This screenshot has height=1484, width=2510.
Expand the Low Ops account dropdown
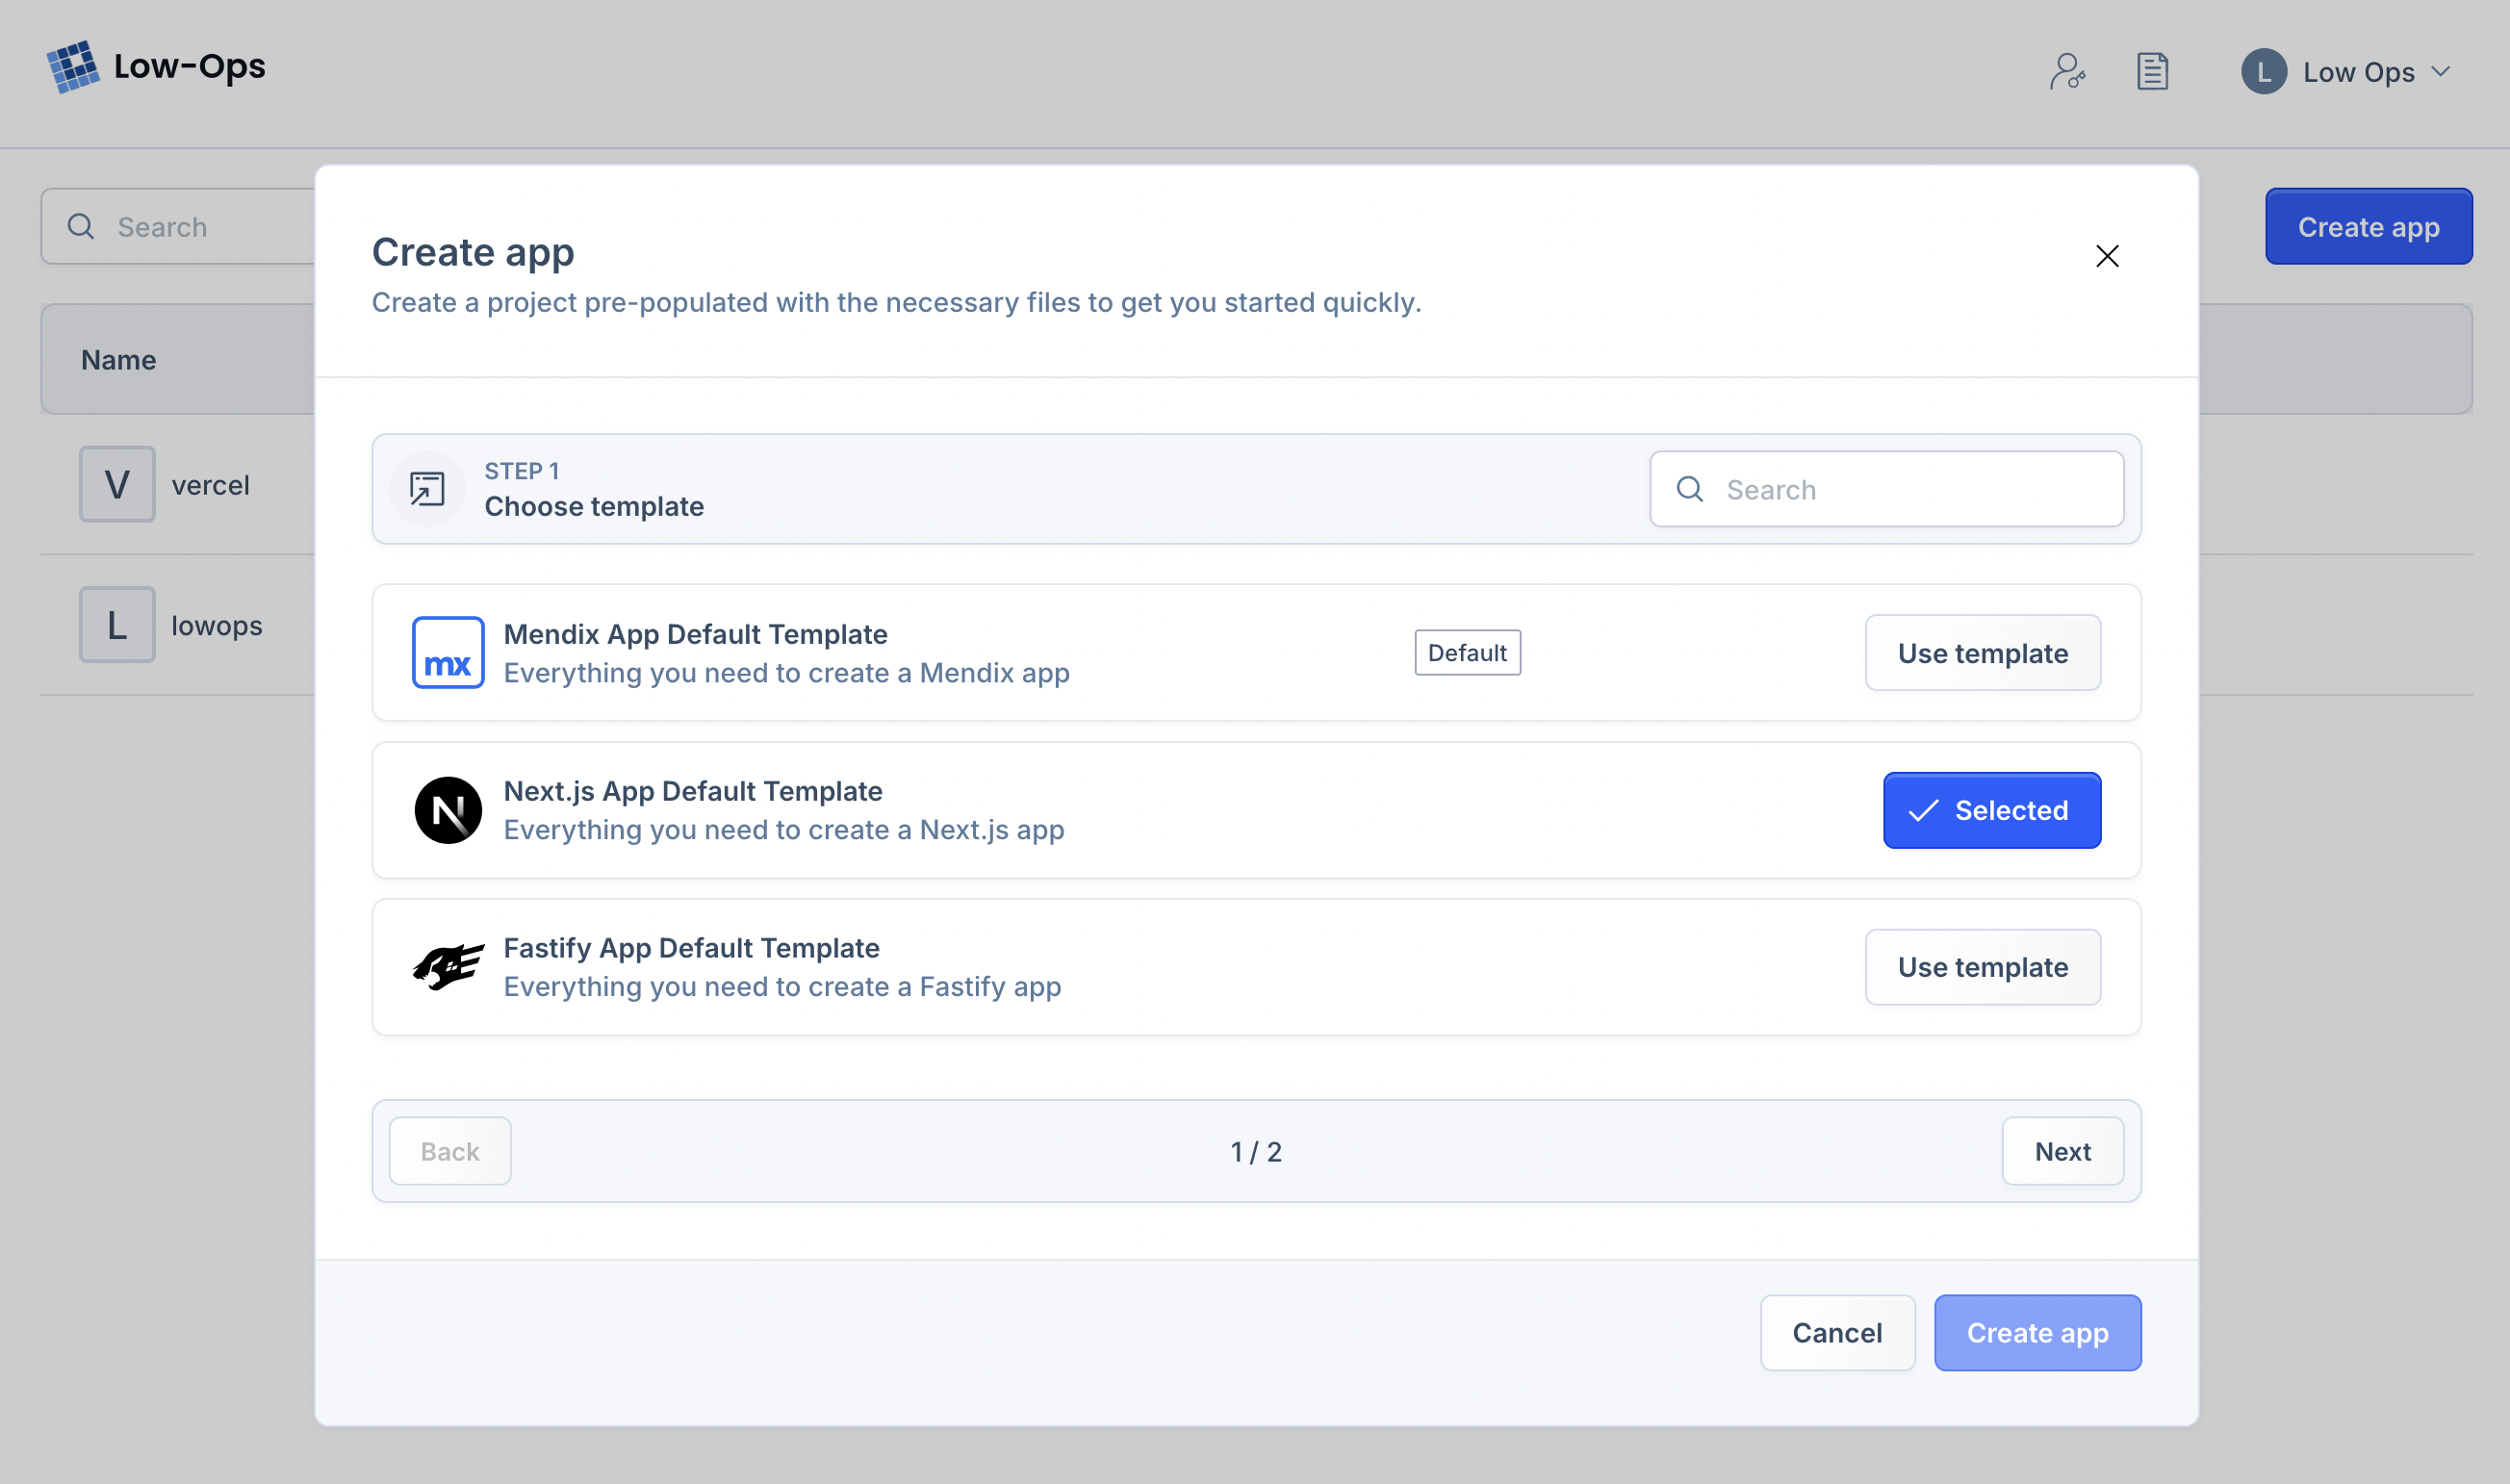2441,72
